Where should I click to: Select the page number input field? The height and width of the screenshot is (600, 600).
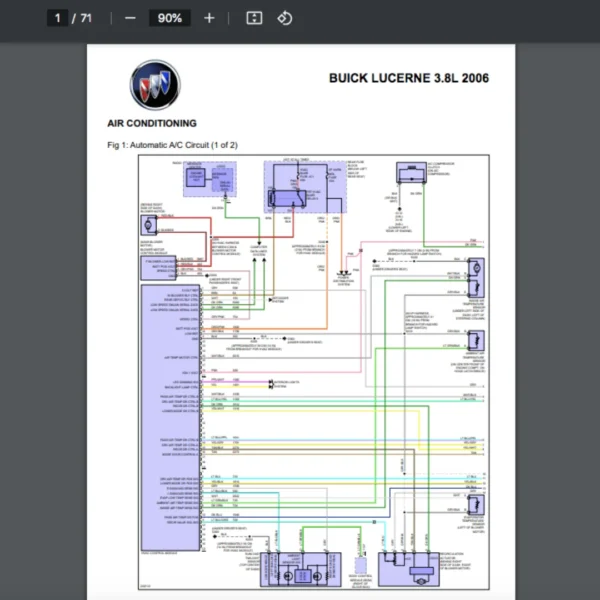(x=59, y=18)
